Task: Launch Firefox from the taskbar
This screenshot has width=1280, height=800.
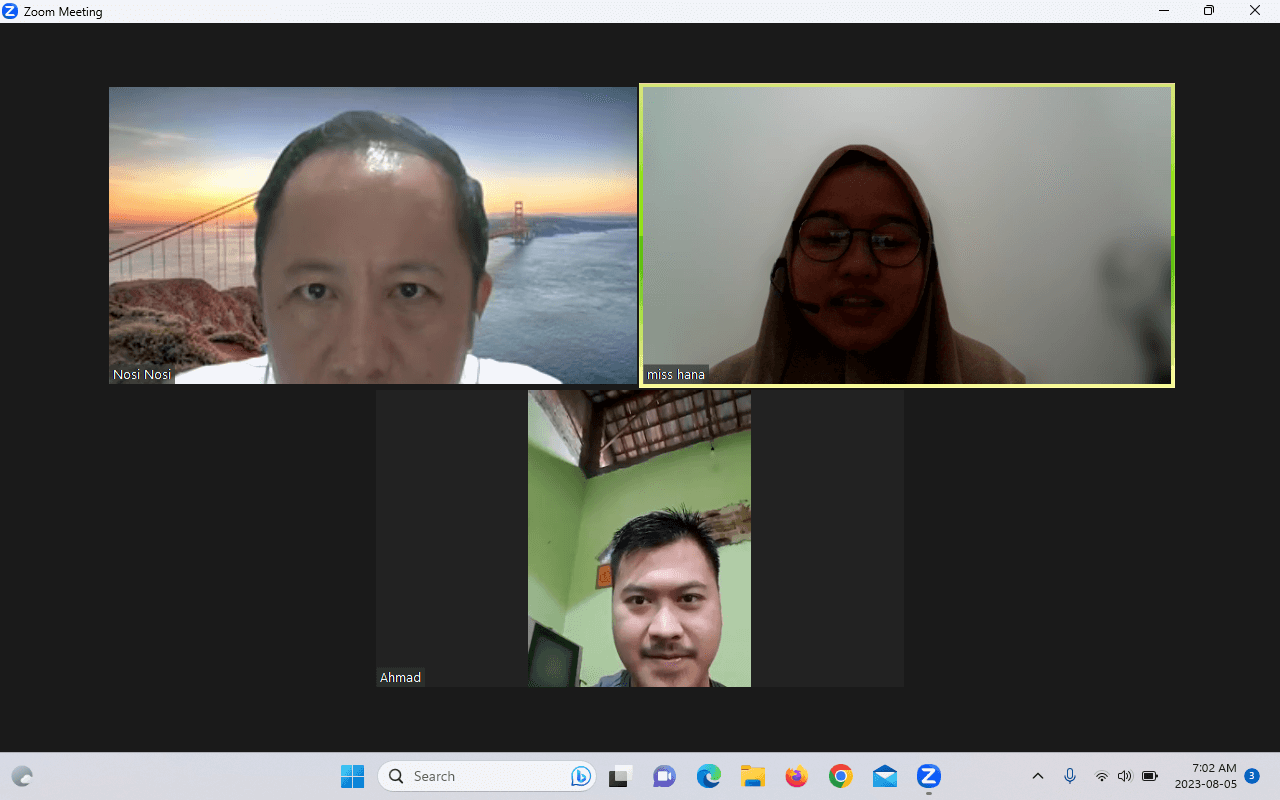Action: click(x=797, y=776)
